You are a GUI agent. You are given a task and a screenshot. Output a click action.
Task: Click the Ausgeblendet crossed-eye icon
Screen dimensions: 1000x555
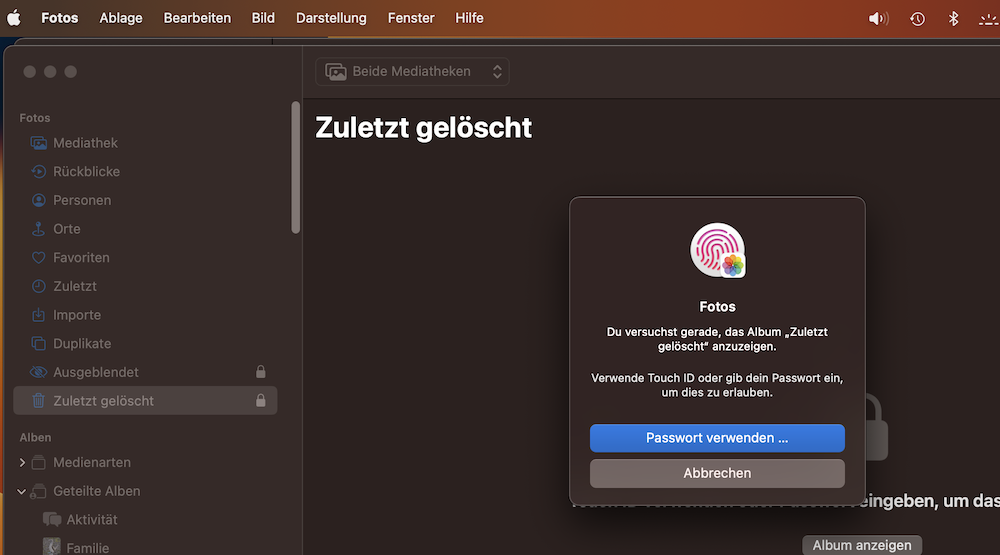point(38,372)
